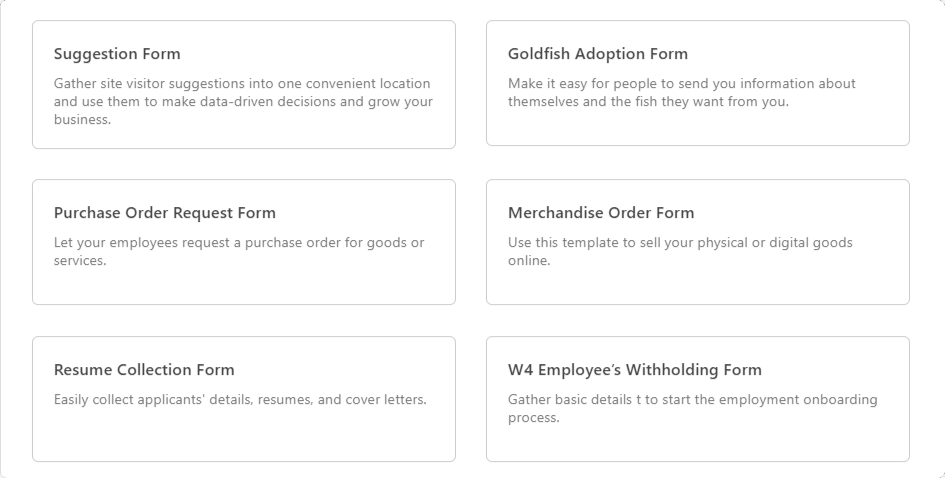Click the Goldfish Adoption Form heading

(x=598, y=54)
